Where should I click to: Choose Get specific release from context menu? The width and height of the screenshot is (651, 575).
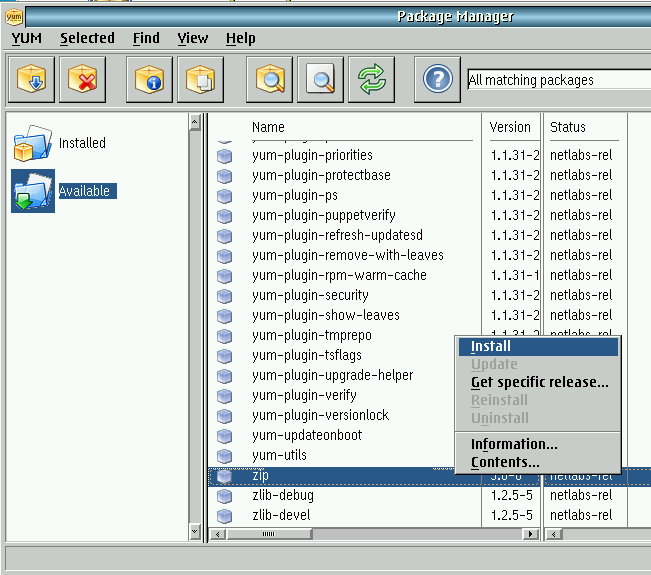click(x=538, y=382)
